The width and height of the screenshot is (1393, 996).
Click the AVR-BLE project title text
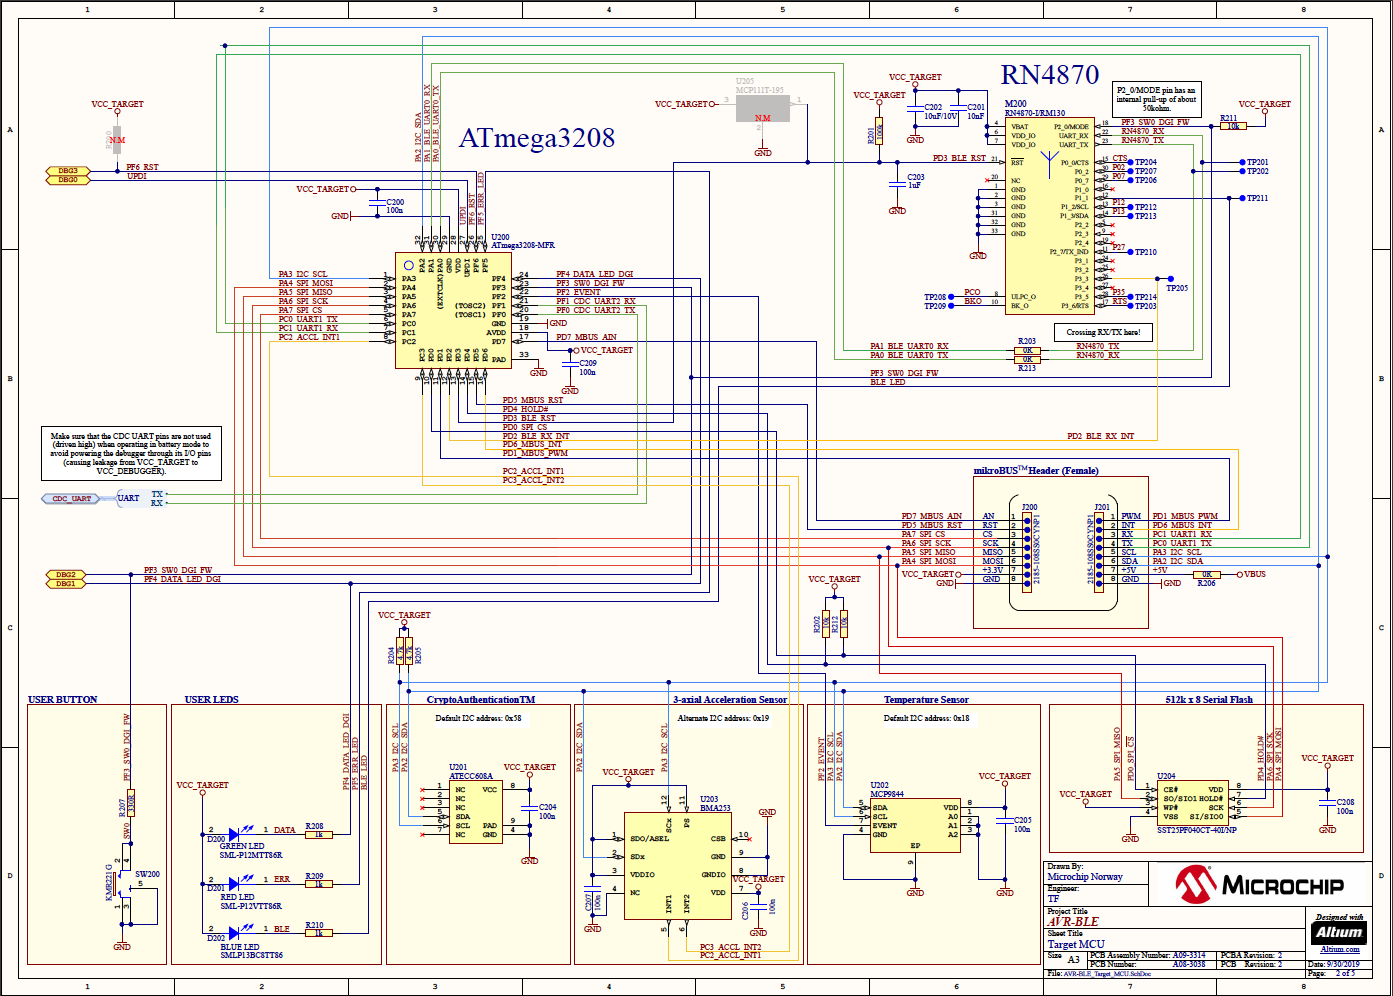[x=1073, y=921]
